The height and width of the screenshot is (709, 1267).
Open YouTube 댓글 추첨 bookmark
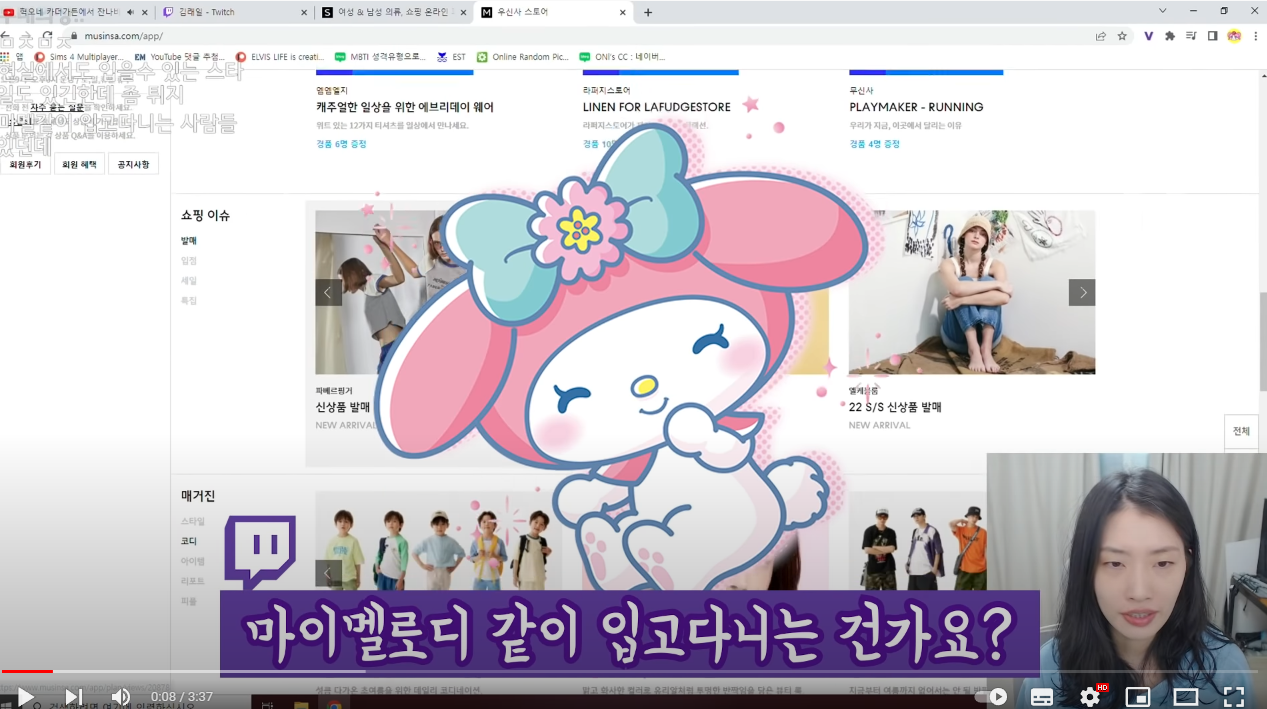pyautogui.click(x=180, y=57)
